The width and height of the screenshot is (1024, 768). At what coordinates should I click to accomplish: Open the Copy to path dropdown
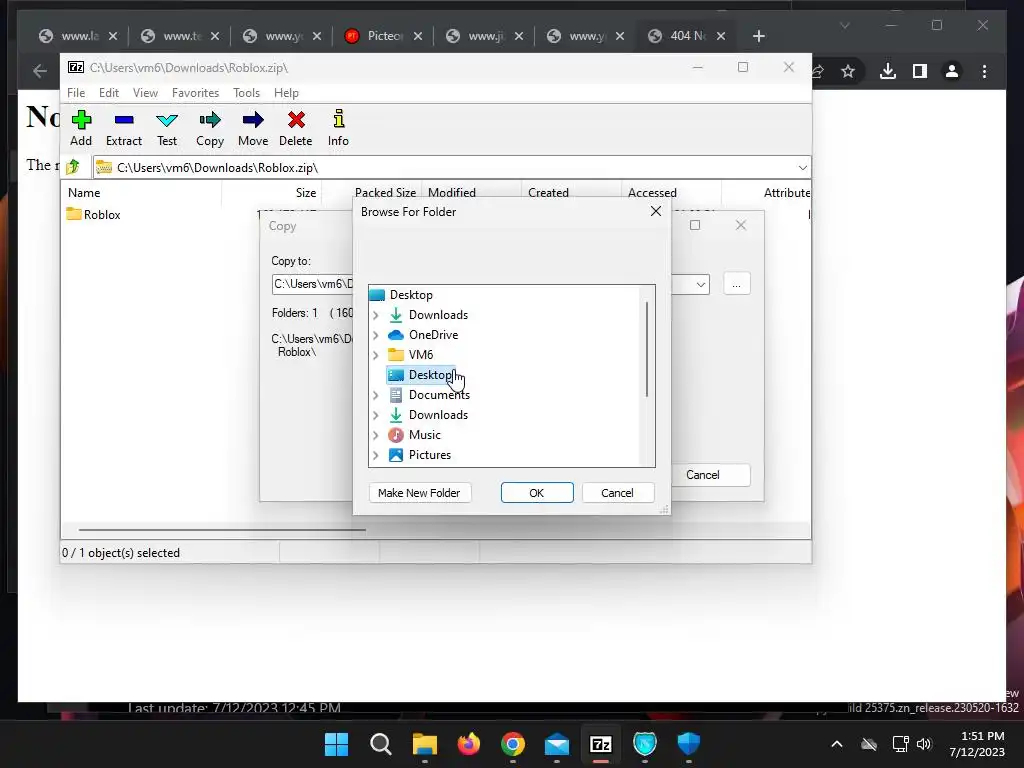(701, 284)
